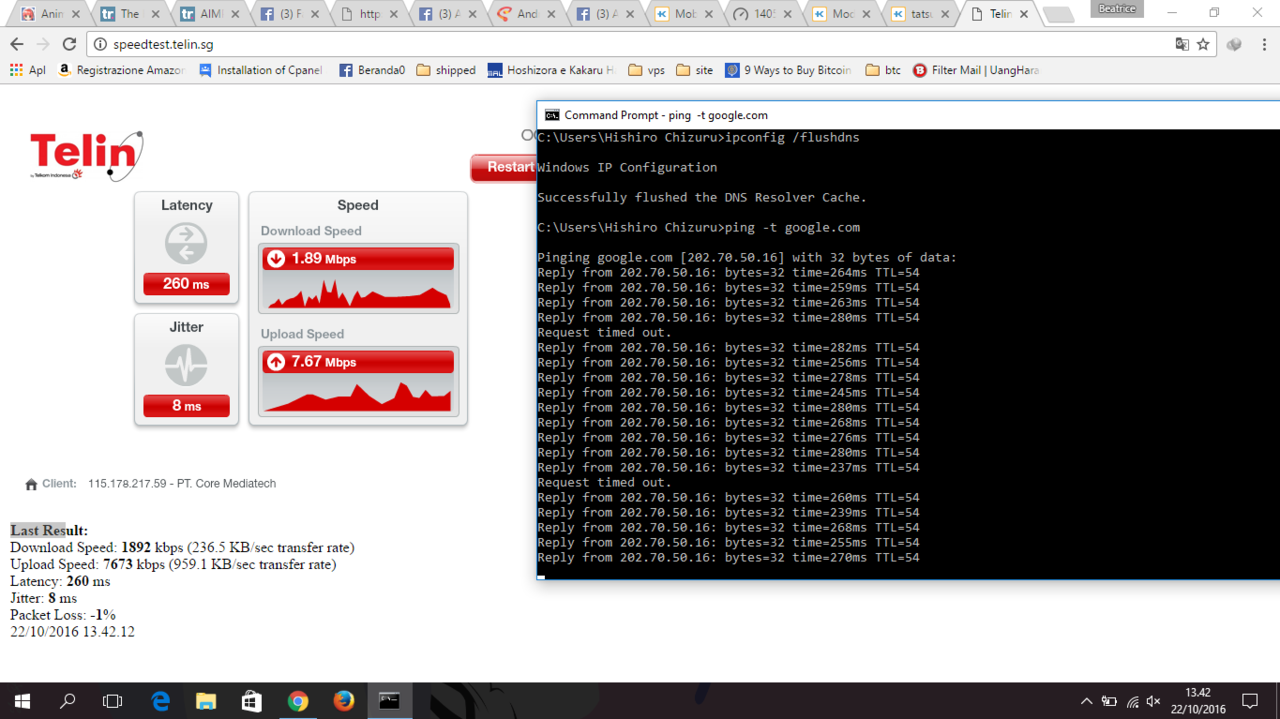Click the Jitter pulse icon

click(x=186, y=366)
